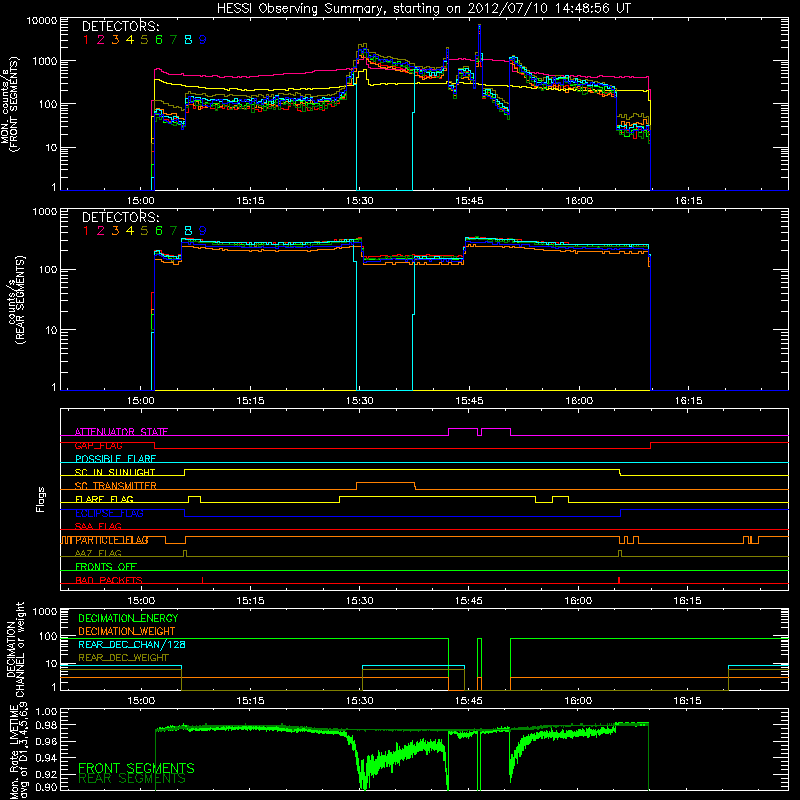Image resolution: width=800 pixels, height=800 pixels.
Task: Click the REAR_DEC_WEIGHT legend label
Action: tap(123, 658)
